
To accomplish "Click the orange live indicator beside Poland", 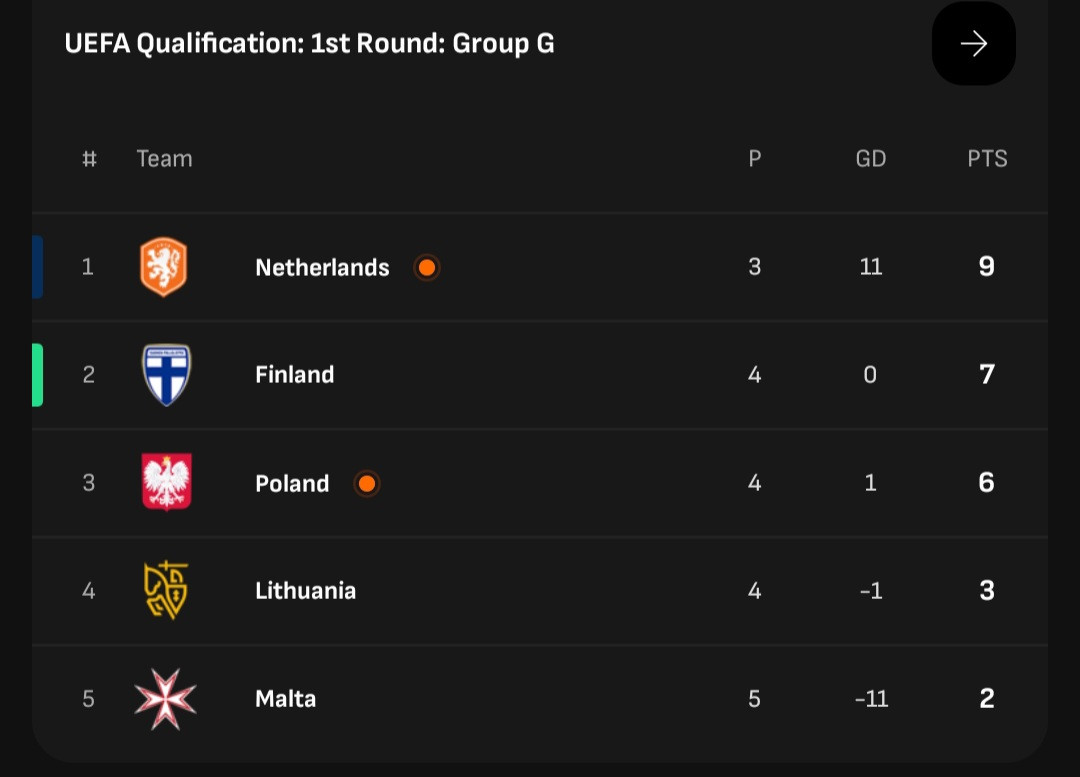I will tap(367, 484).
